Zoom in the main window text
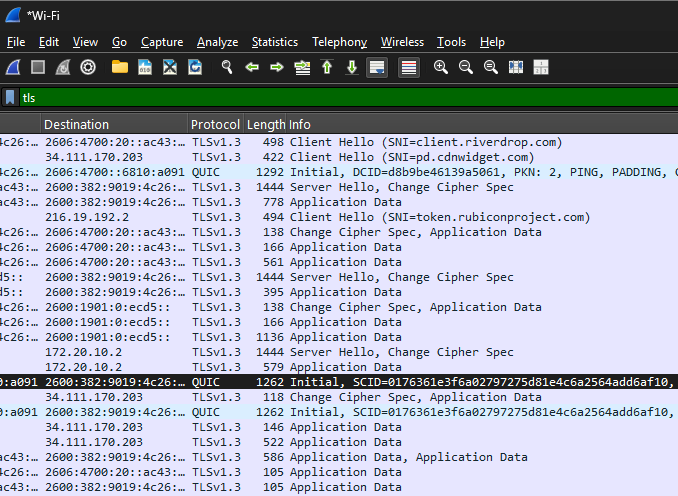The height and width of the screenshot is (496, 678). click(x=441, y=67)
